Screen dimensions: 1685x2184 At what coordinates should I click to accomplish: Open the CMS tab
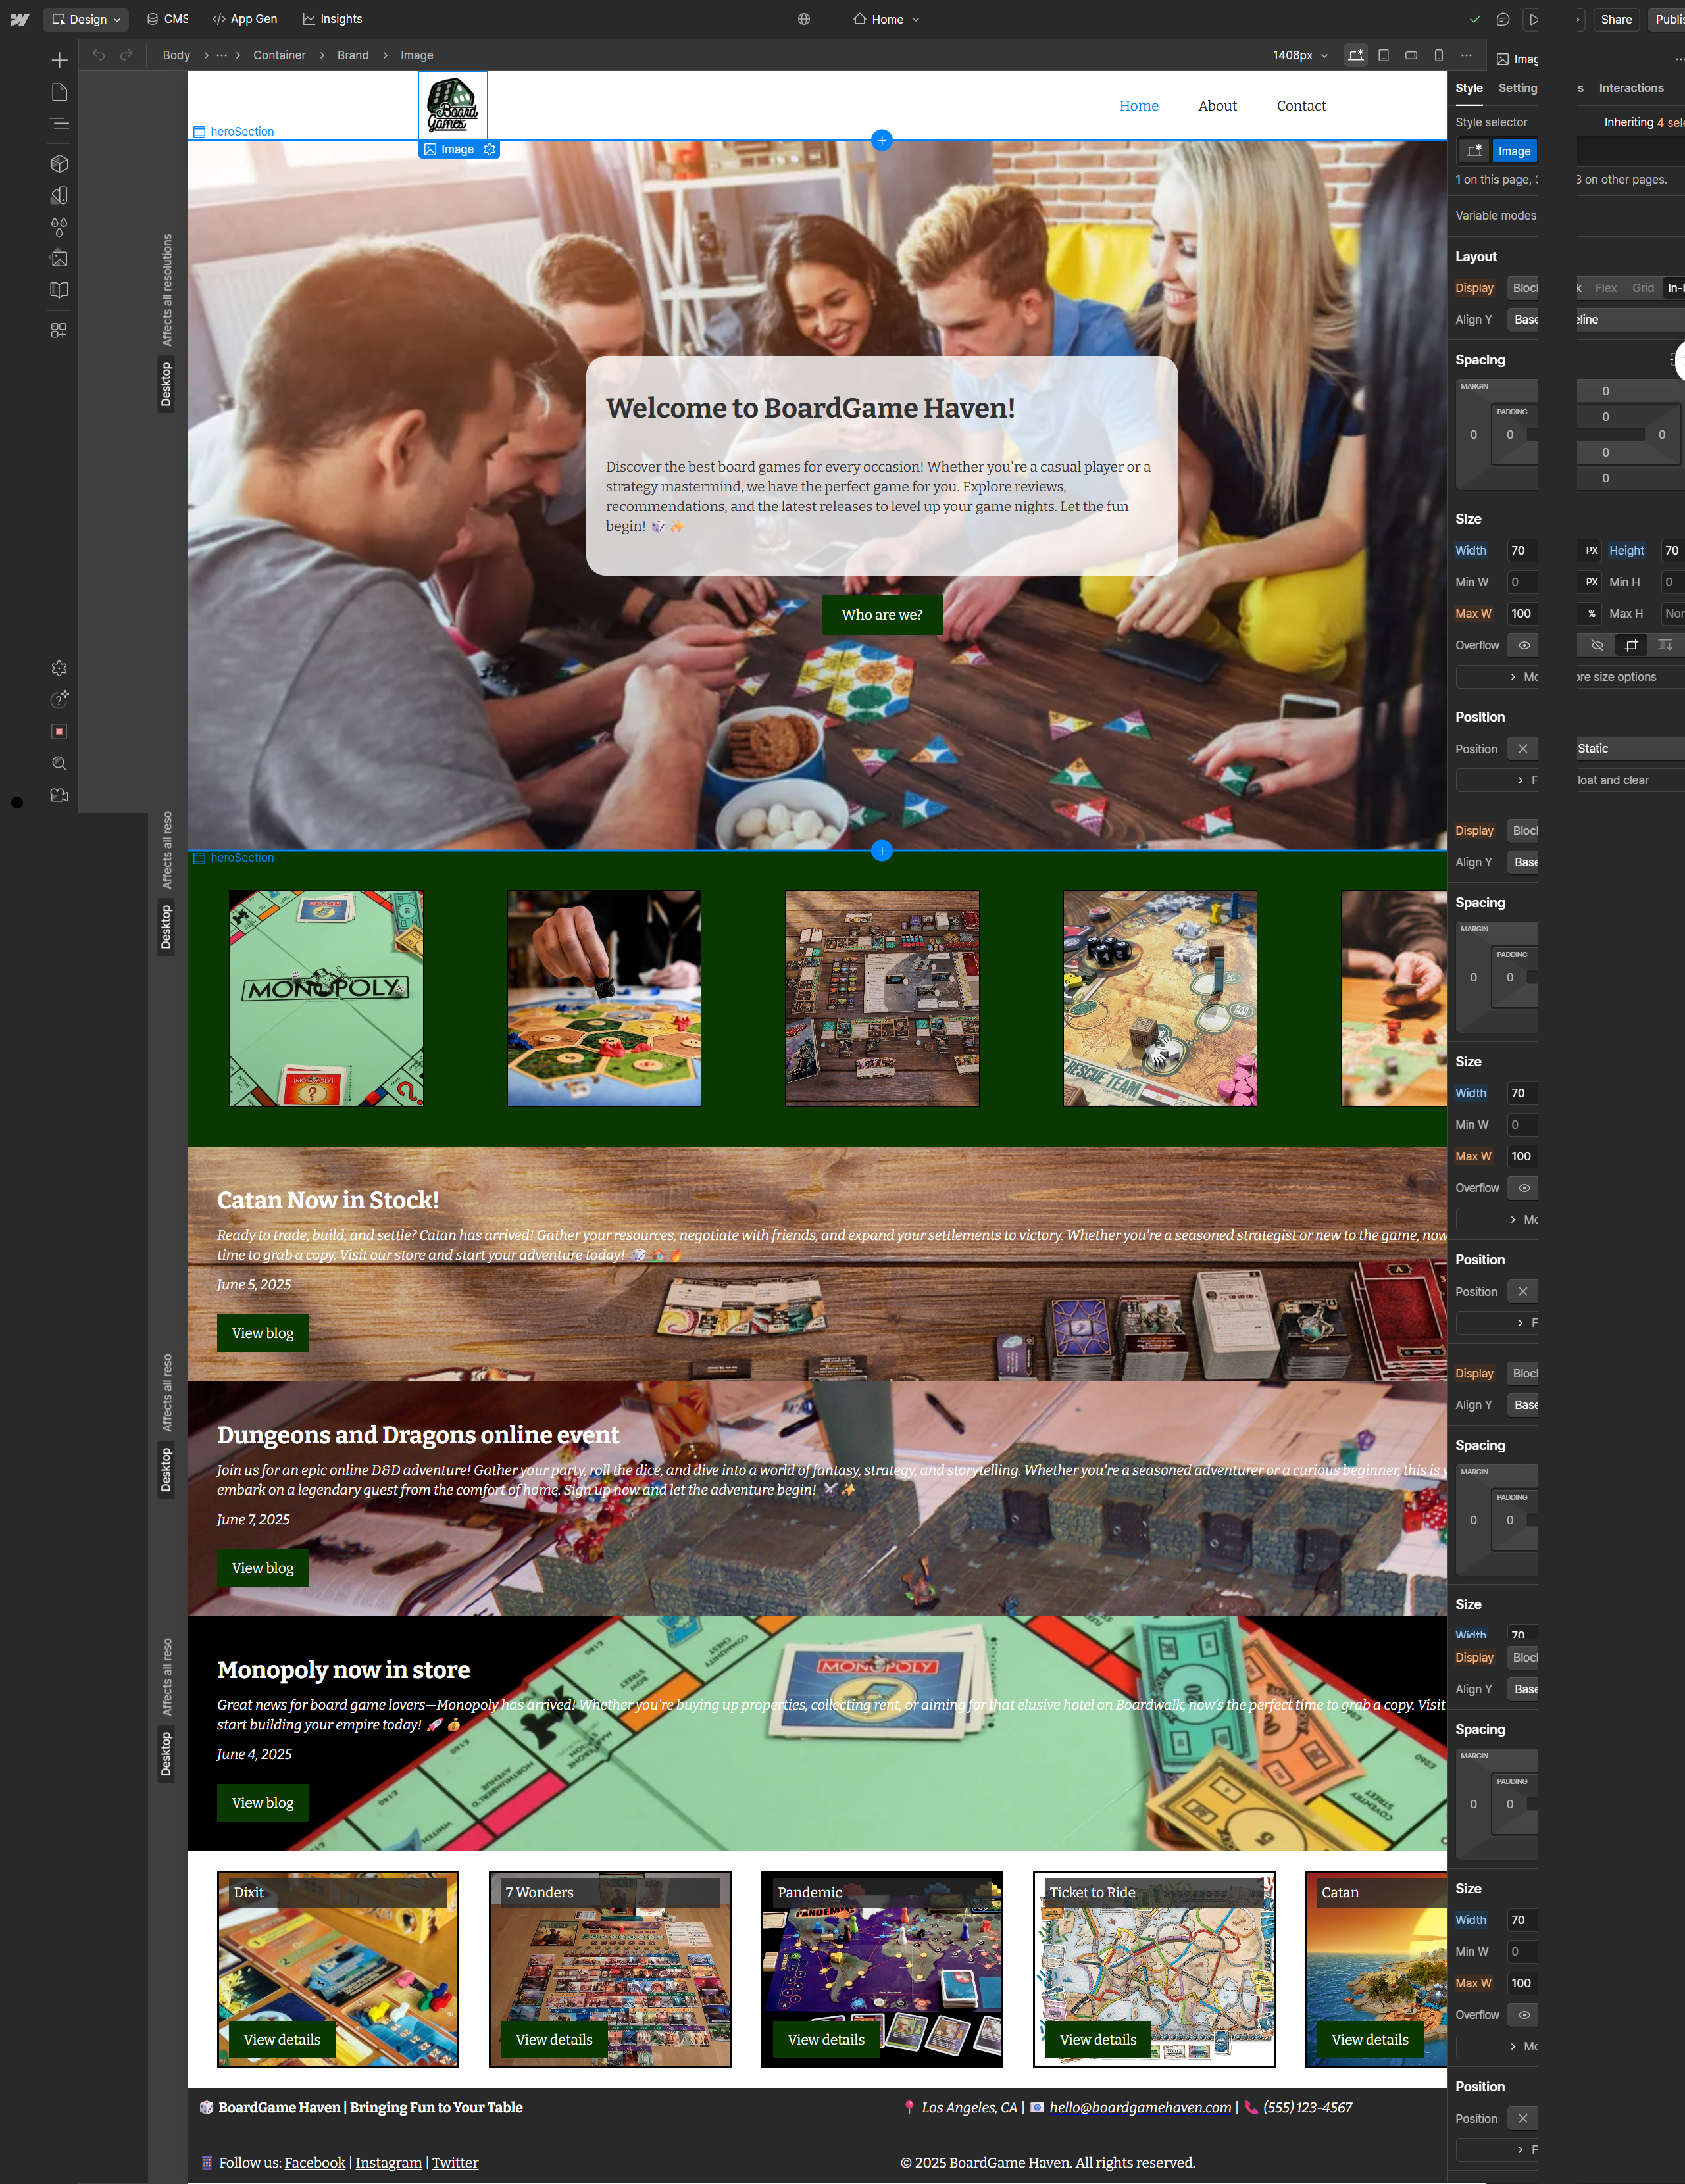pyautogui.click(x=167, y=19)
